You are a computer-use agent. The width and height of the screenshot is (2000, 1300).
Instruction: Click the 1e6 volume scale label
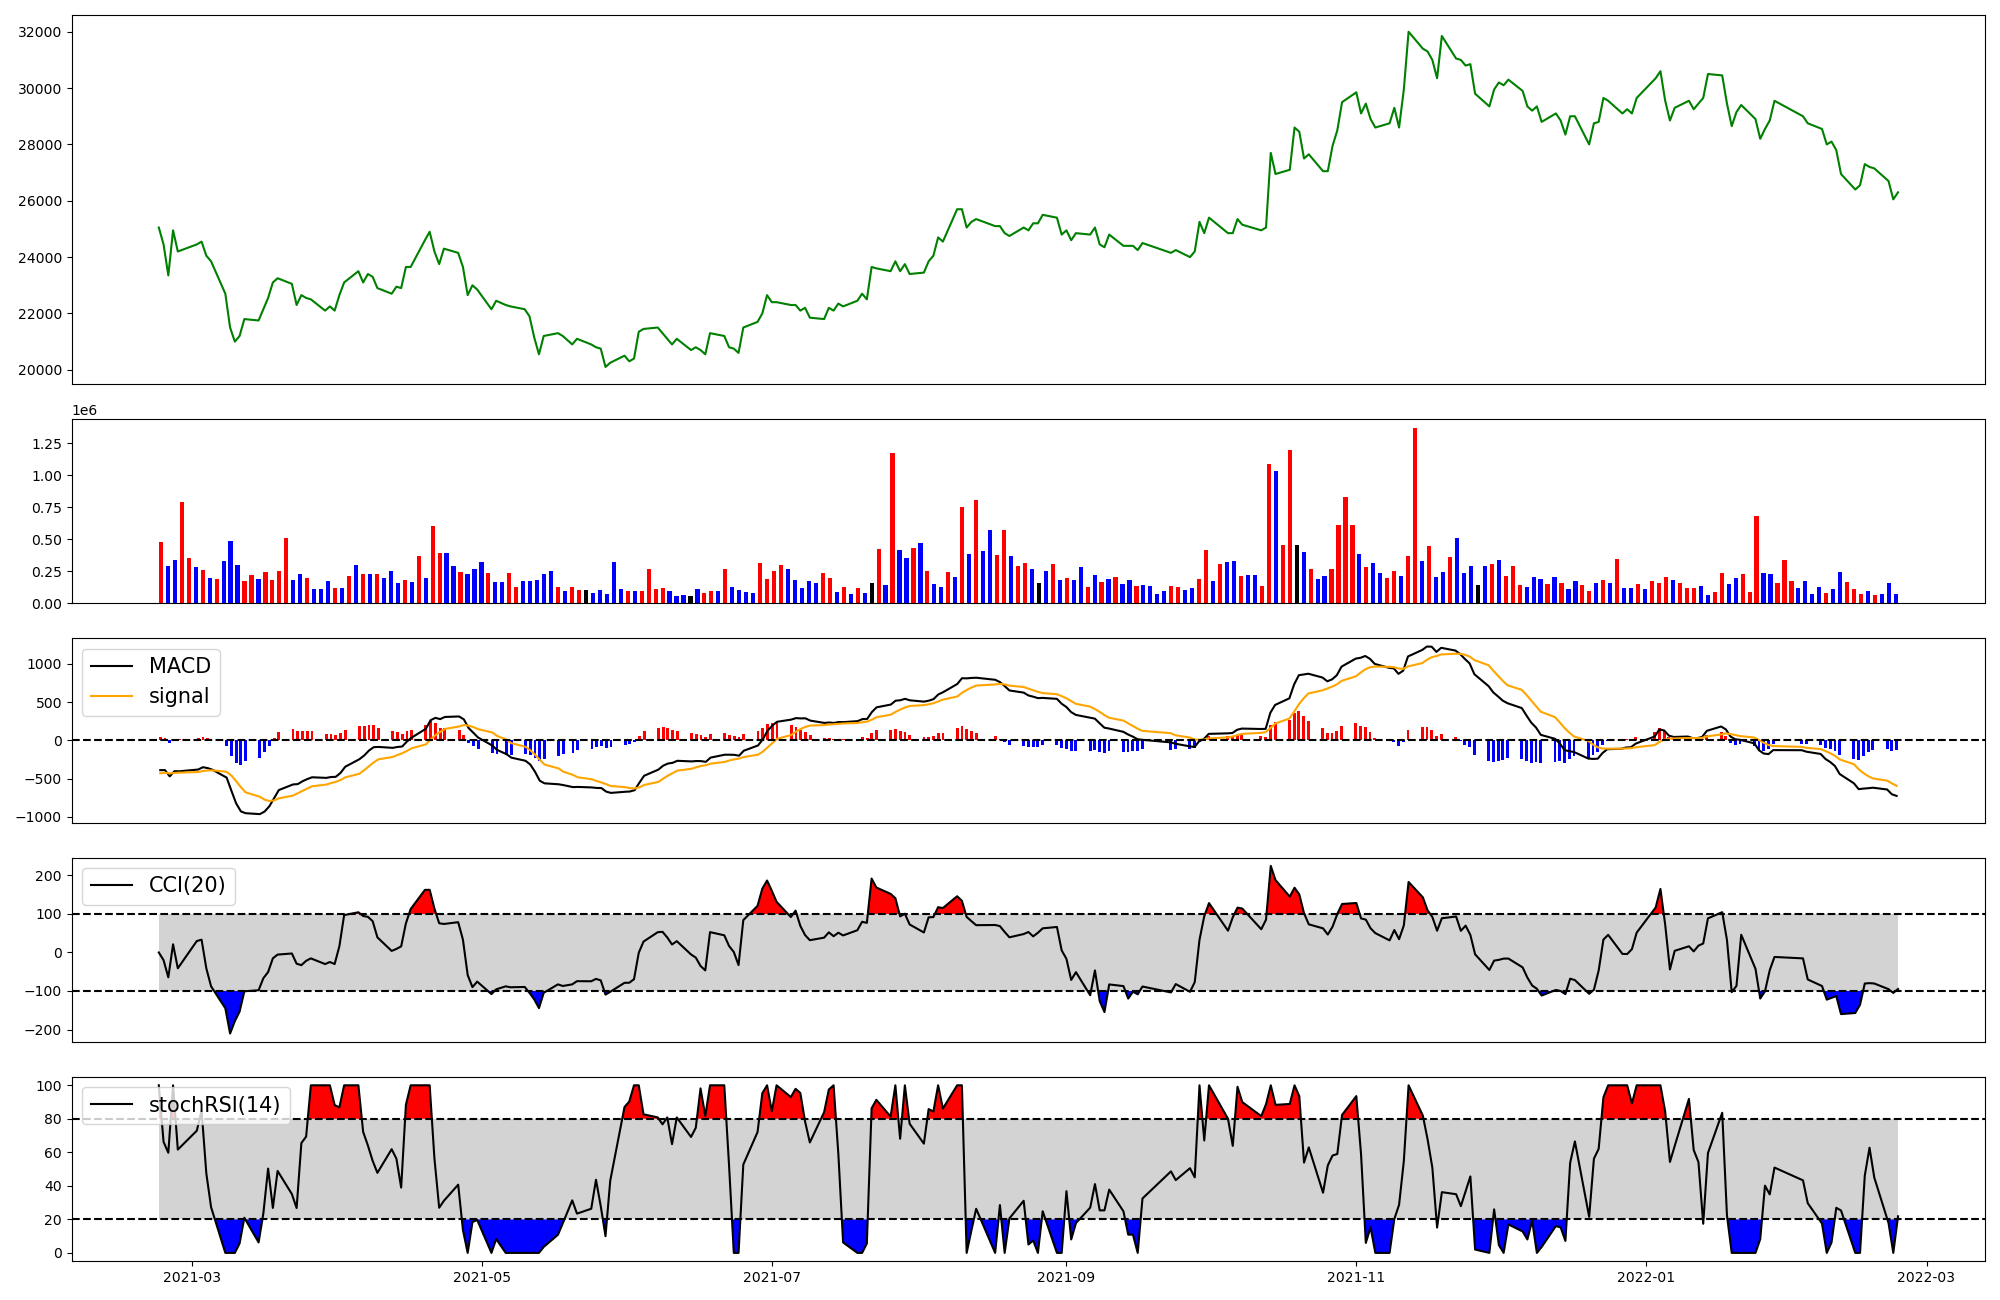84,410
